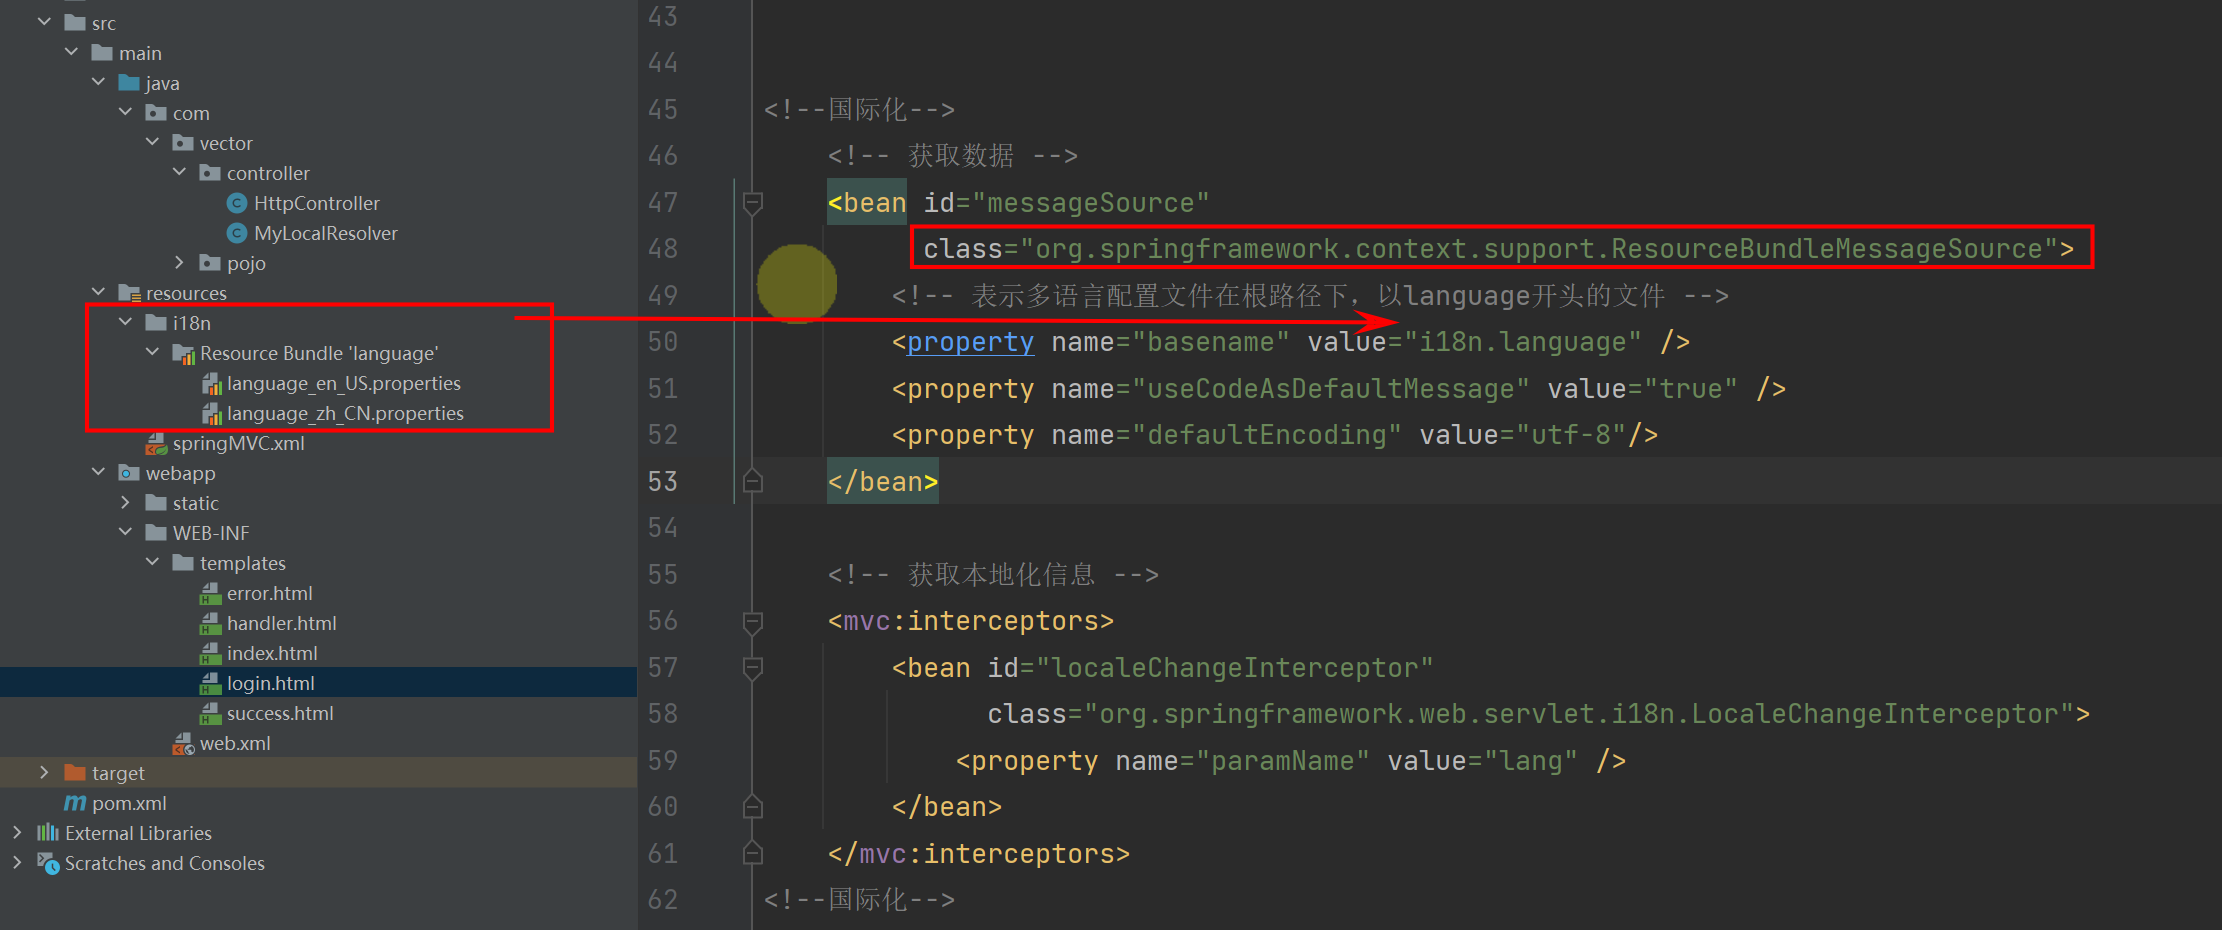Viewport: 2222px width, 930px height.
Task: Click the HttpController class icon
Action: point(237,203)
